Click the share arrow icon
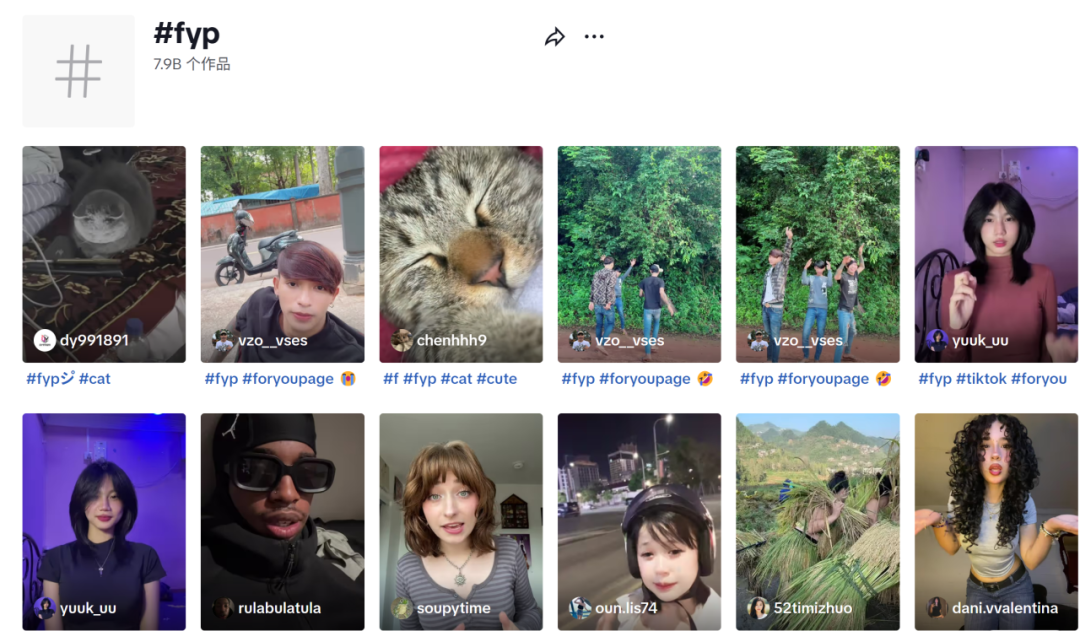The width and height of the screenshot is (1080, 631). (x=555, y=37)
